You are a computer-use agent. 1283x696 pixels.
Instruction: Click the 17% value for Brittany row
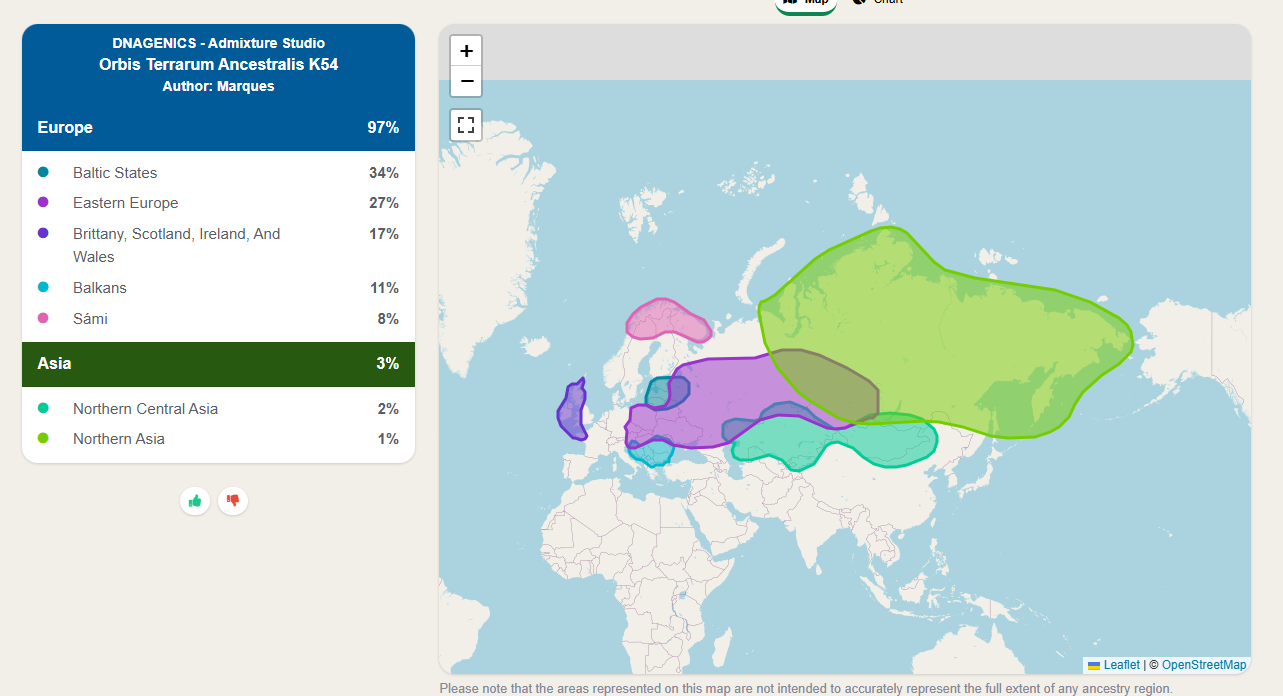pos(384,234)
